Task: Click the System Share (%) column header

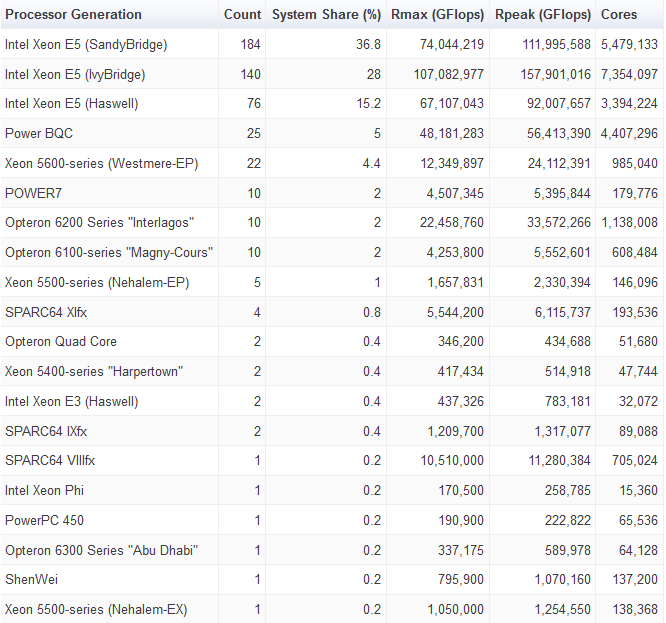Action: tap(326, 14)
